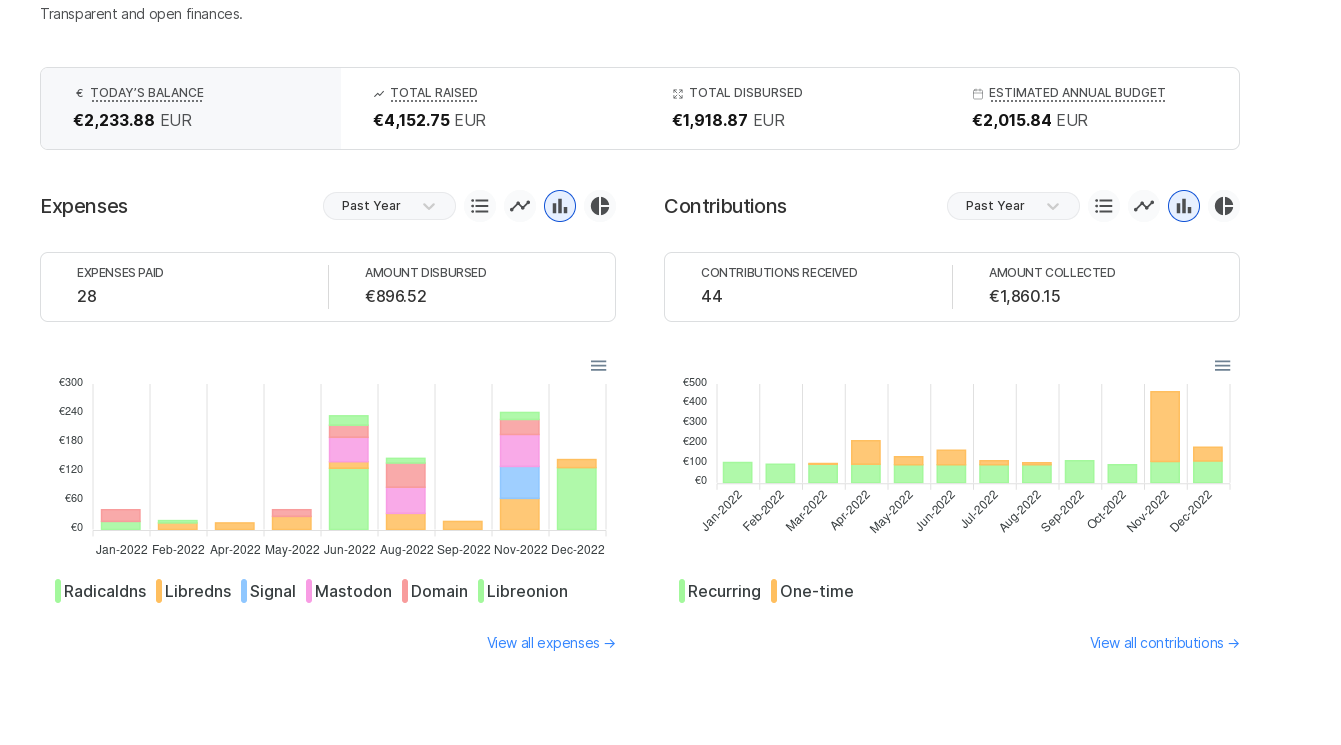Open the Expenses chart hamburger menu
This screenshot has height=745, width=1341.
pyautogui.click(x=598, y=366)
